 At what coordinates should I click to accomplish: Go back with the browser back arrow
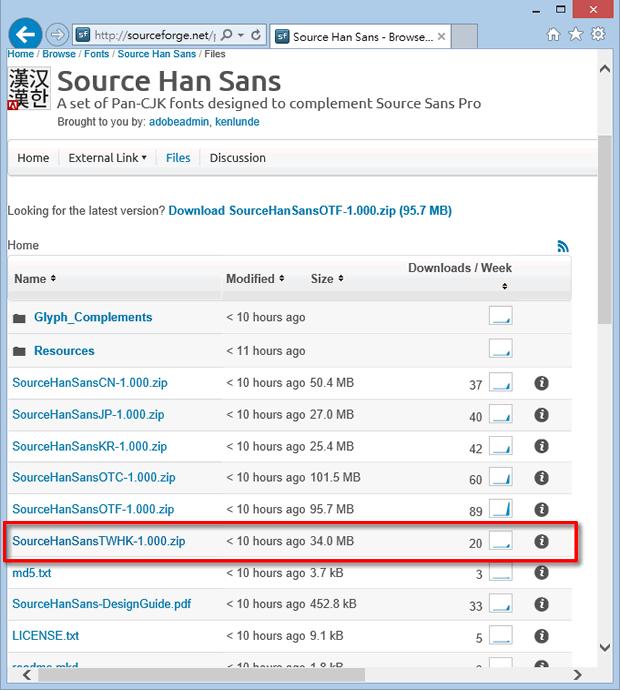[25, 34]
